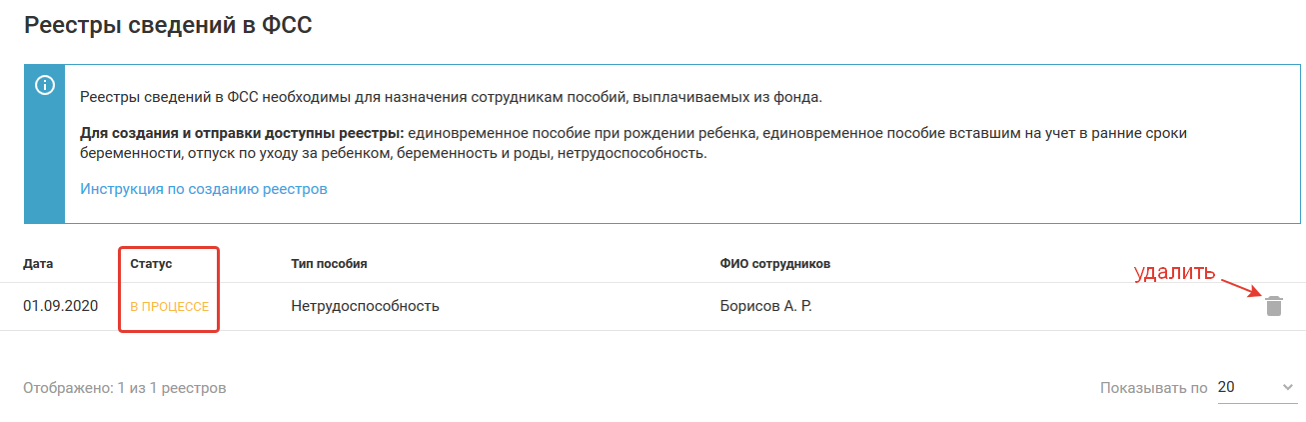Image resolution: width=1306 pixels, height=422 pixels.
Task: Click the Тип пособия column header
Action: (329, 265)
